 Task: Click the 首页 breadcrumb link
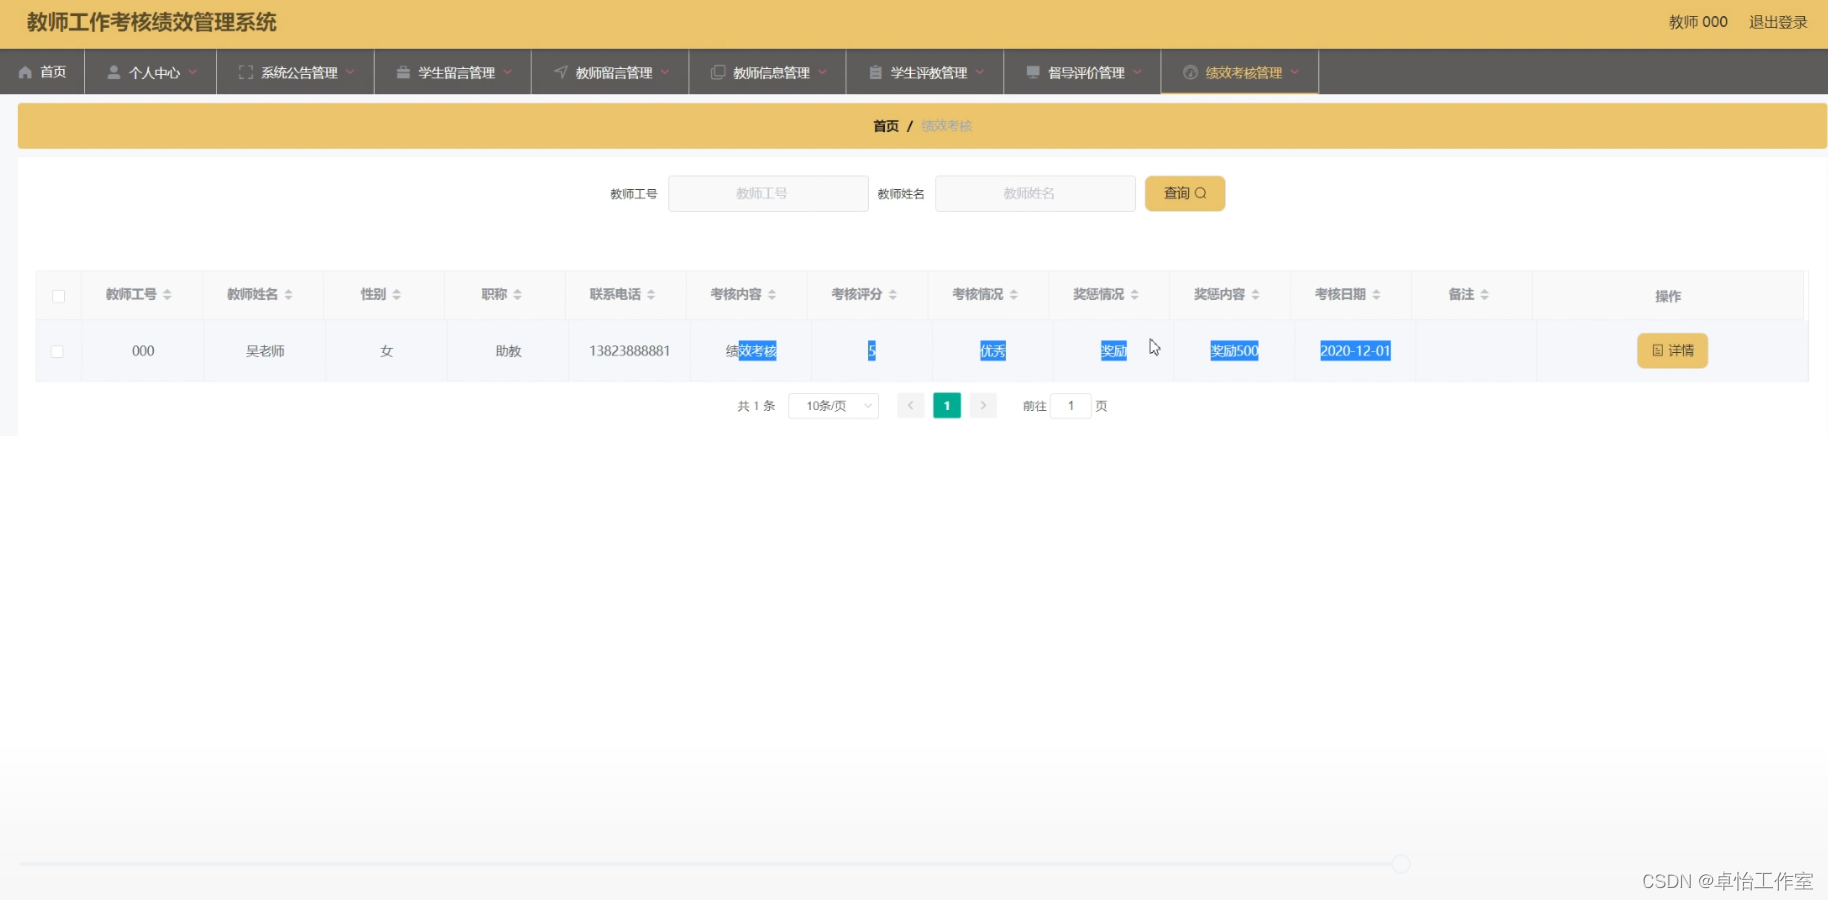pyautogui.click(x=886, y=126)
